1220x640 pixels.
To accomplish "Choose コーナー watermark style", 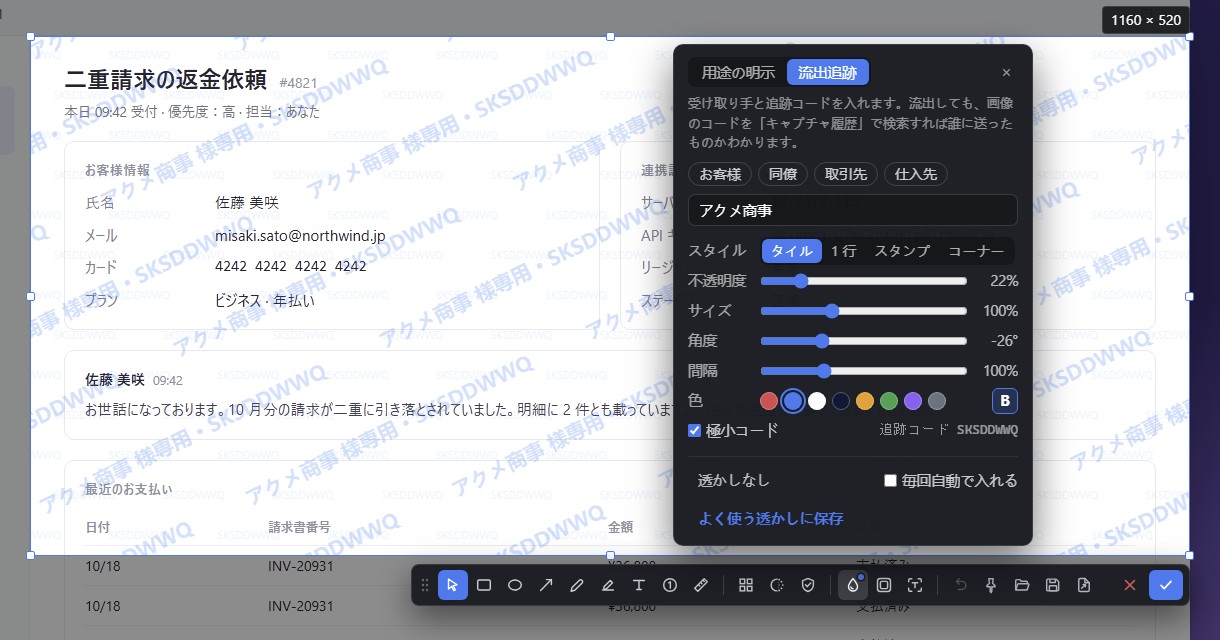I will coord(976,251).
